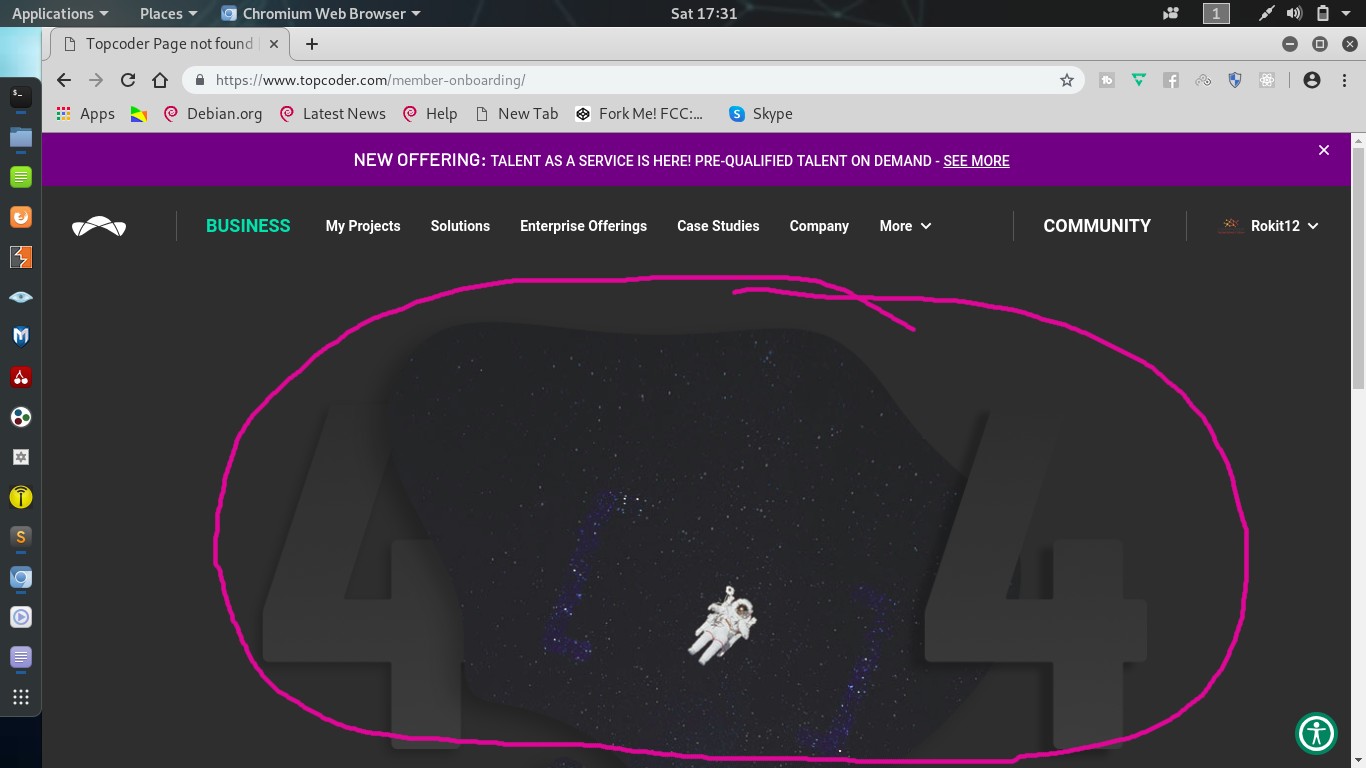Open the volume indicator in top bar
The height and width of the screenshot is (768, 1366).
point(1295,13)
